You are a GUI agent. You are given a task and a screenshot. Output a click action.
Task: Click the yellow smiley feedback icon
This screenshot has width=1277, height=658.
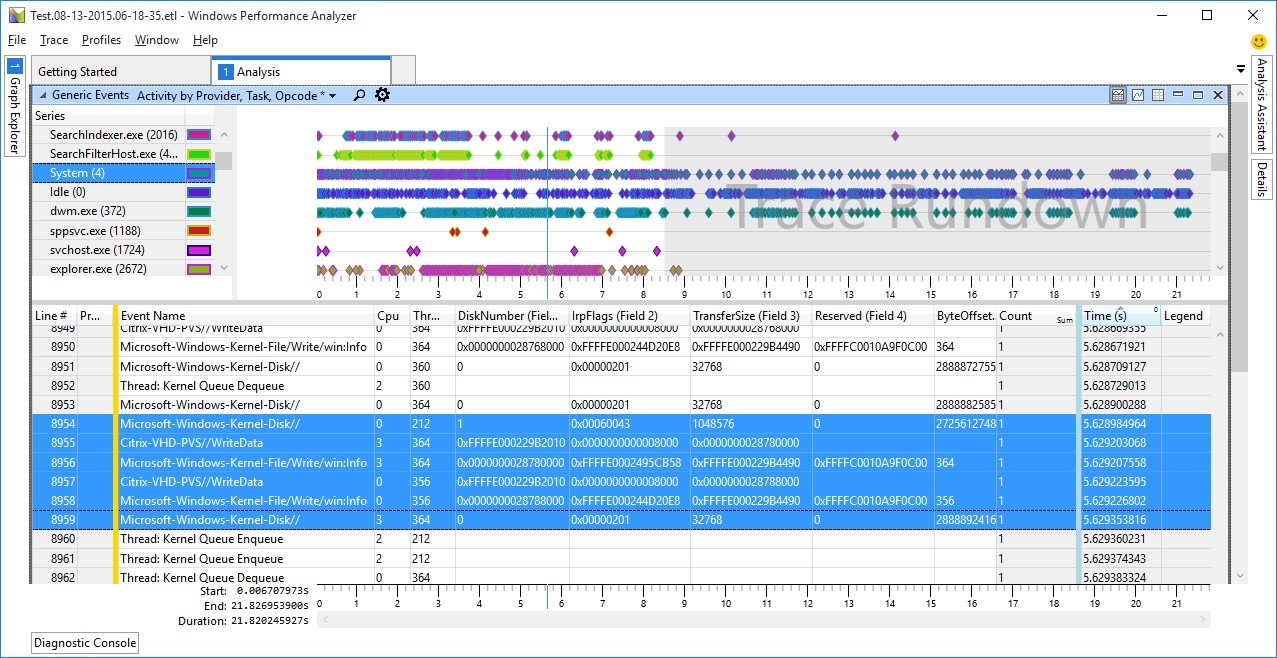coord(1259,42)
